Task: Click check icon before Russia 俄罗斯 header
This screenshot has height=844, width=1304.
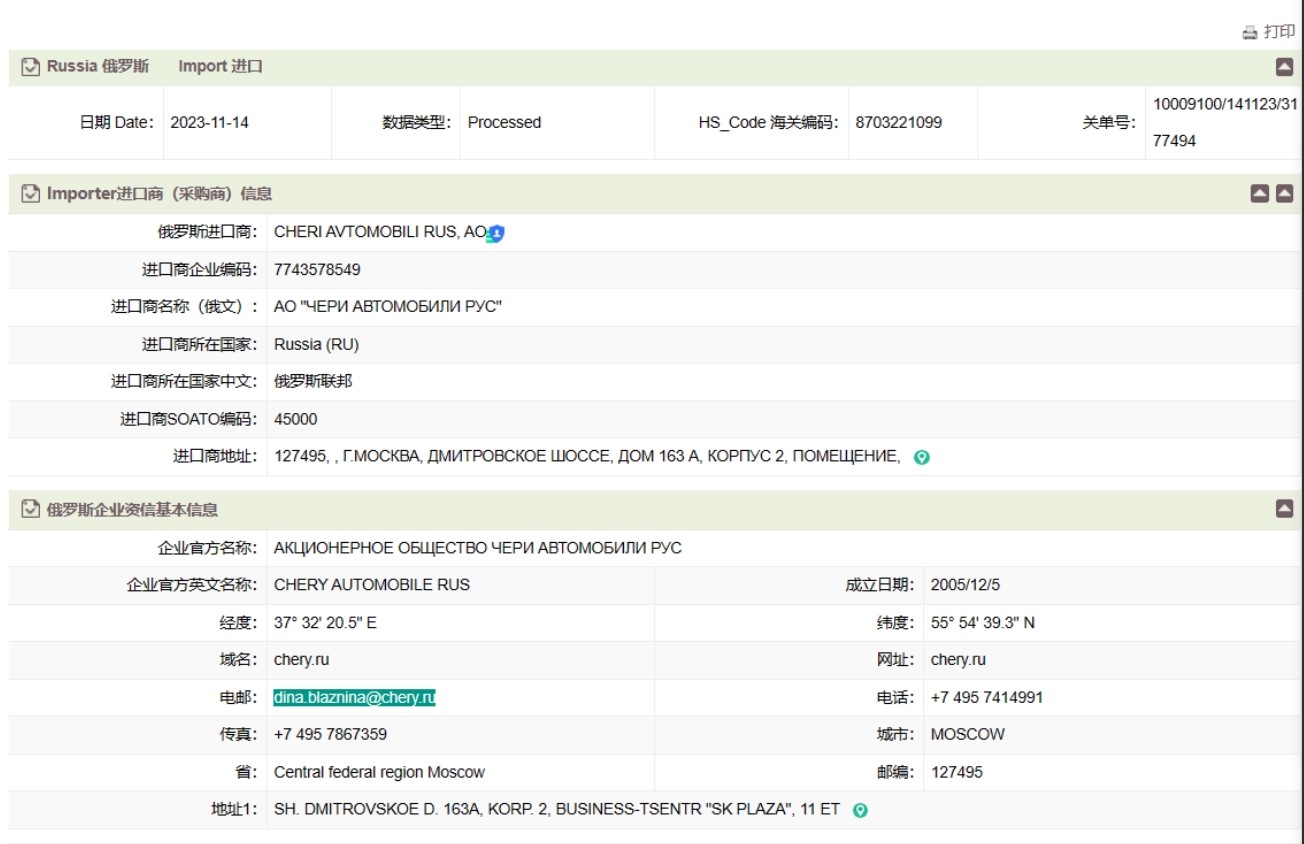Action: (31, 67)
